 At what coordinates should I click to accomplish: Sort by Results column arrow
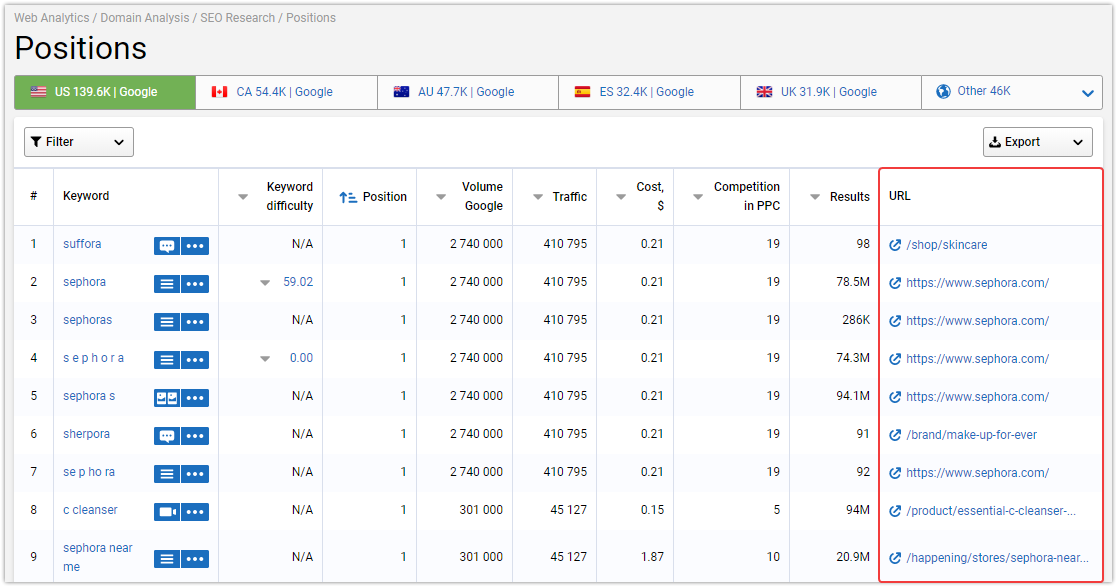click(x=815, y=197)
